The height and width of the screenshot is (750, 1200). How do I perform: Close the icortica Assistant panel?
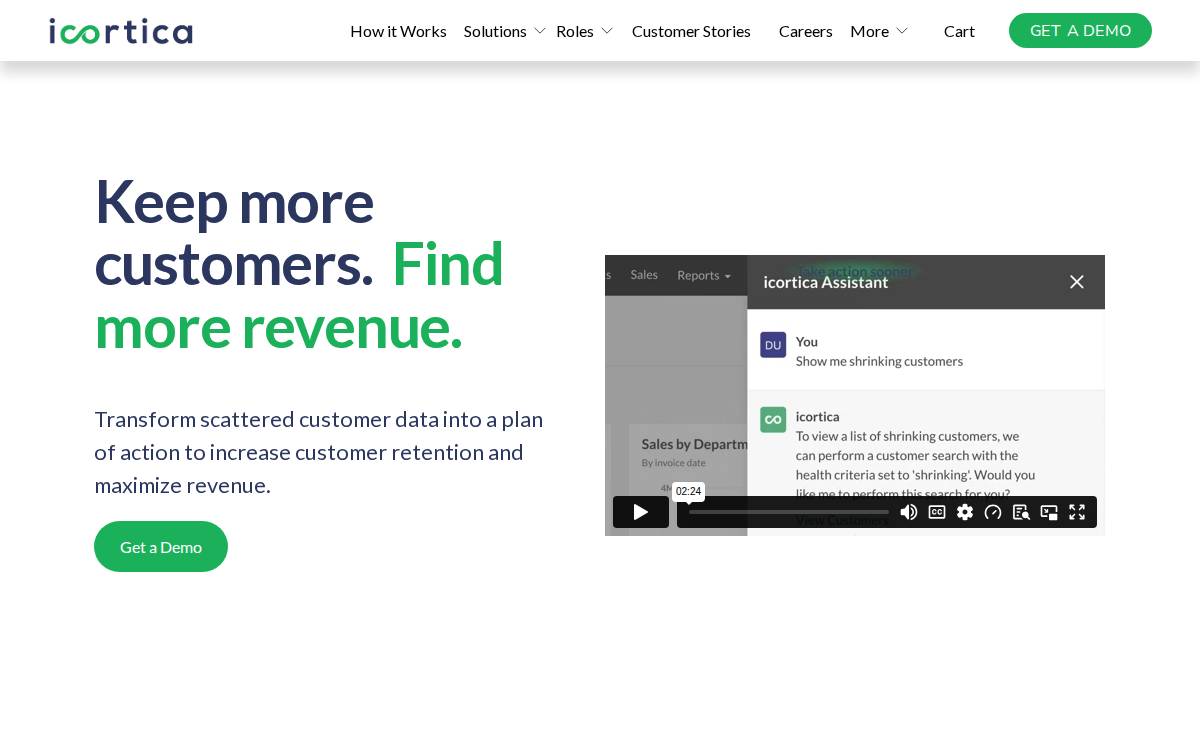click(x=1077, y=282)
